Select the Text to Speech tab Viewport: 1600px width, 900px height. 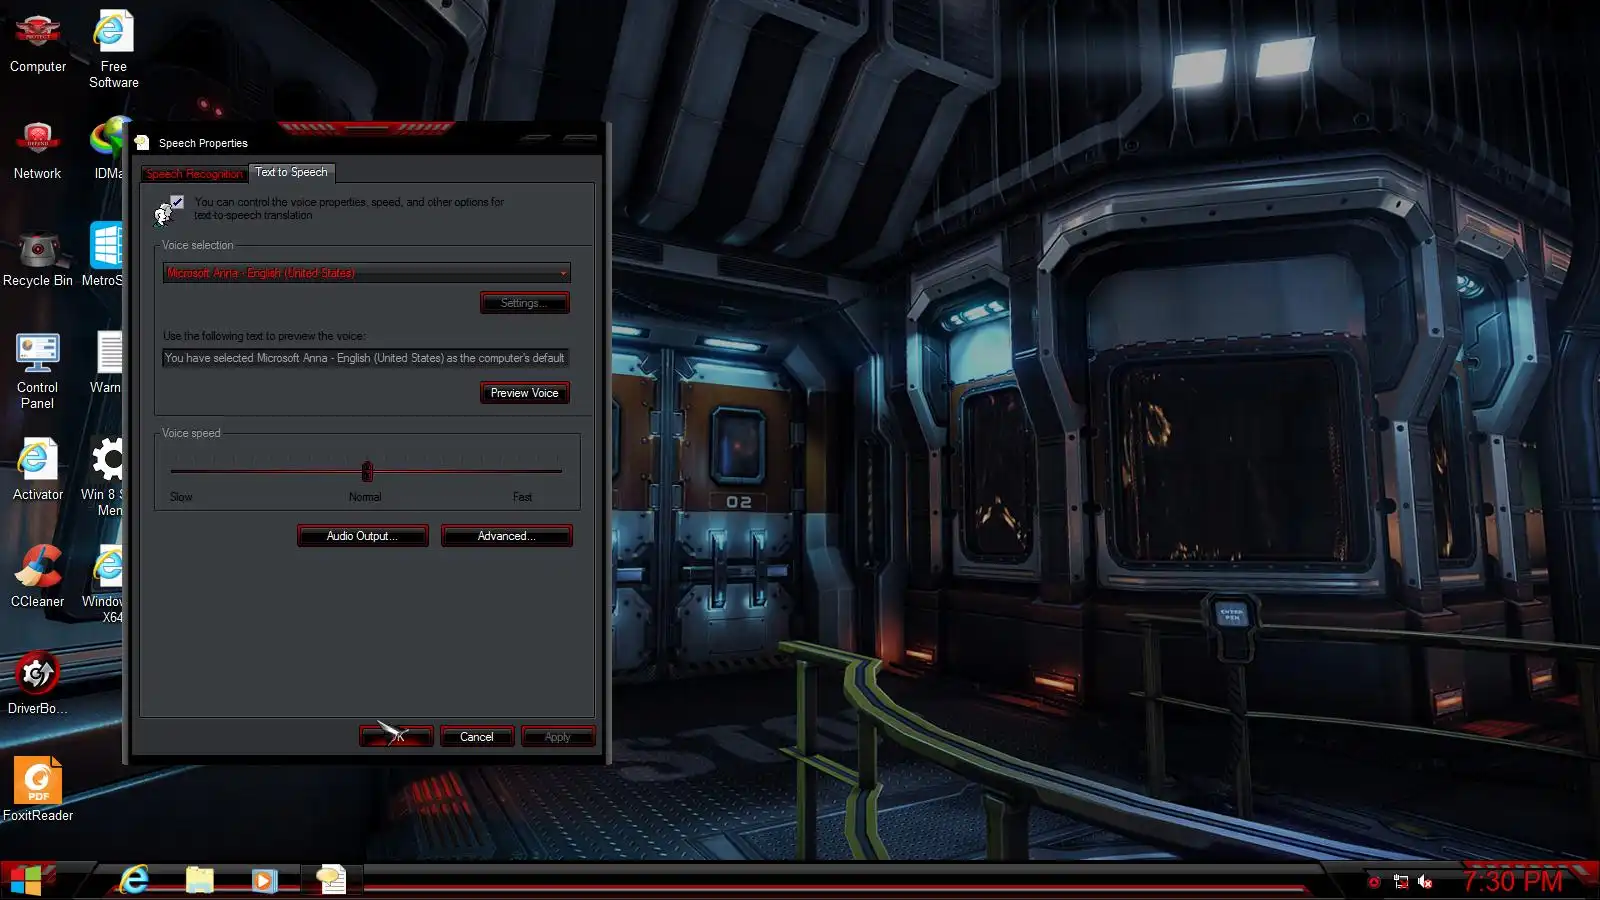click(x=291, y=172)
